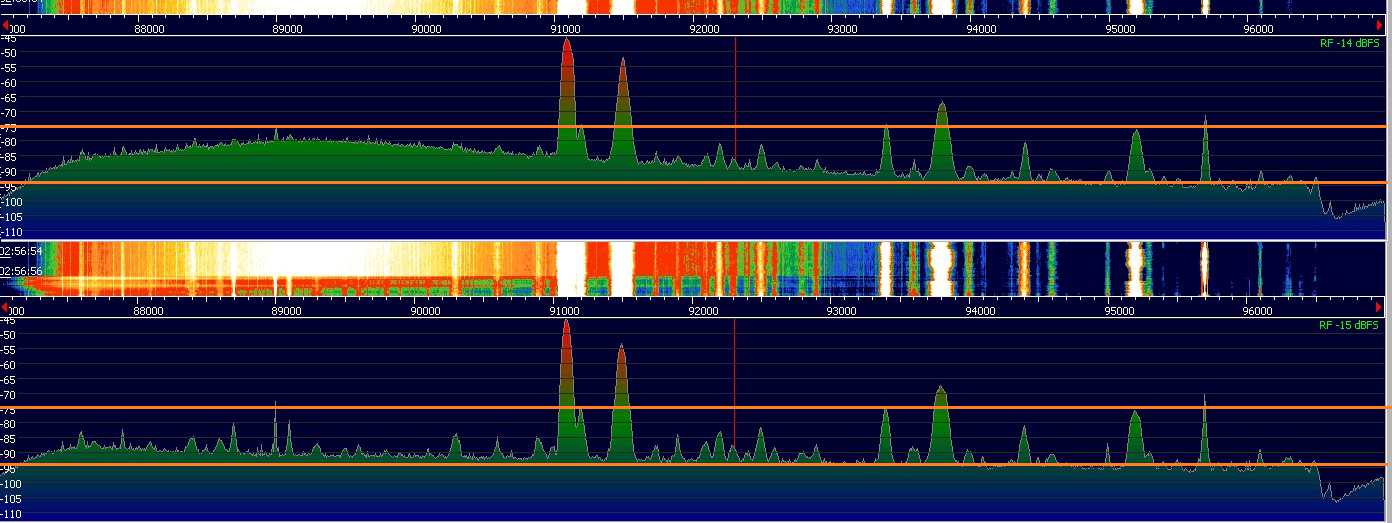
Task: Click 92000 on the upper frequency scale
Action: (703, 29)
